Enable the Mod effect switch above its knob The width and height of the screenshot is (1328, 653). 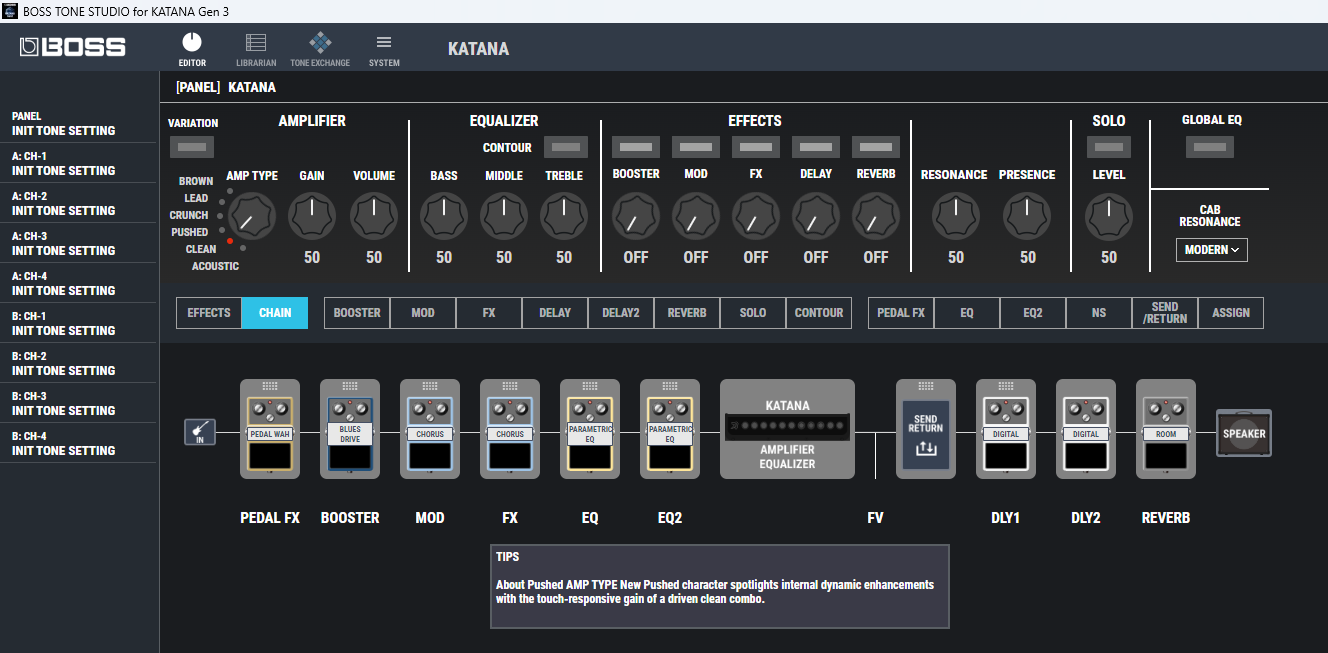(696, 147)
